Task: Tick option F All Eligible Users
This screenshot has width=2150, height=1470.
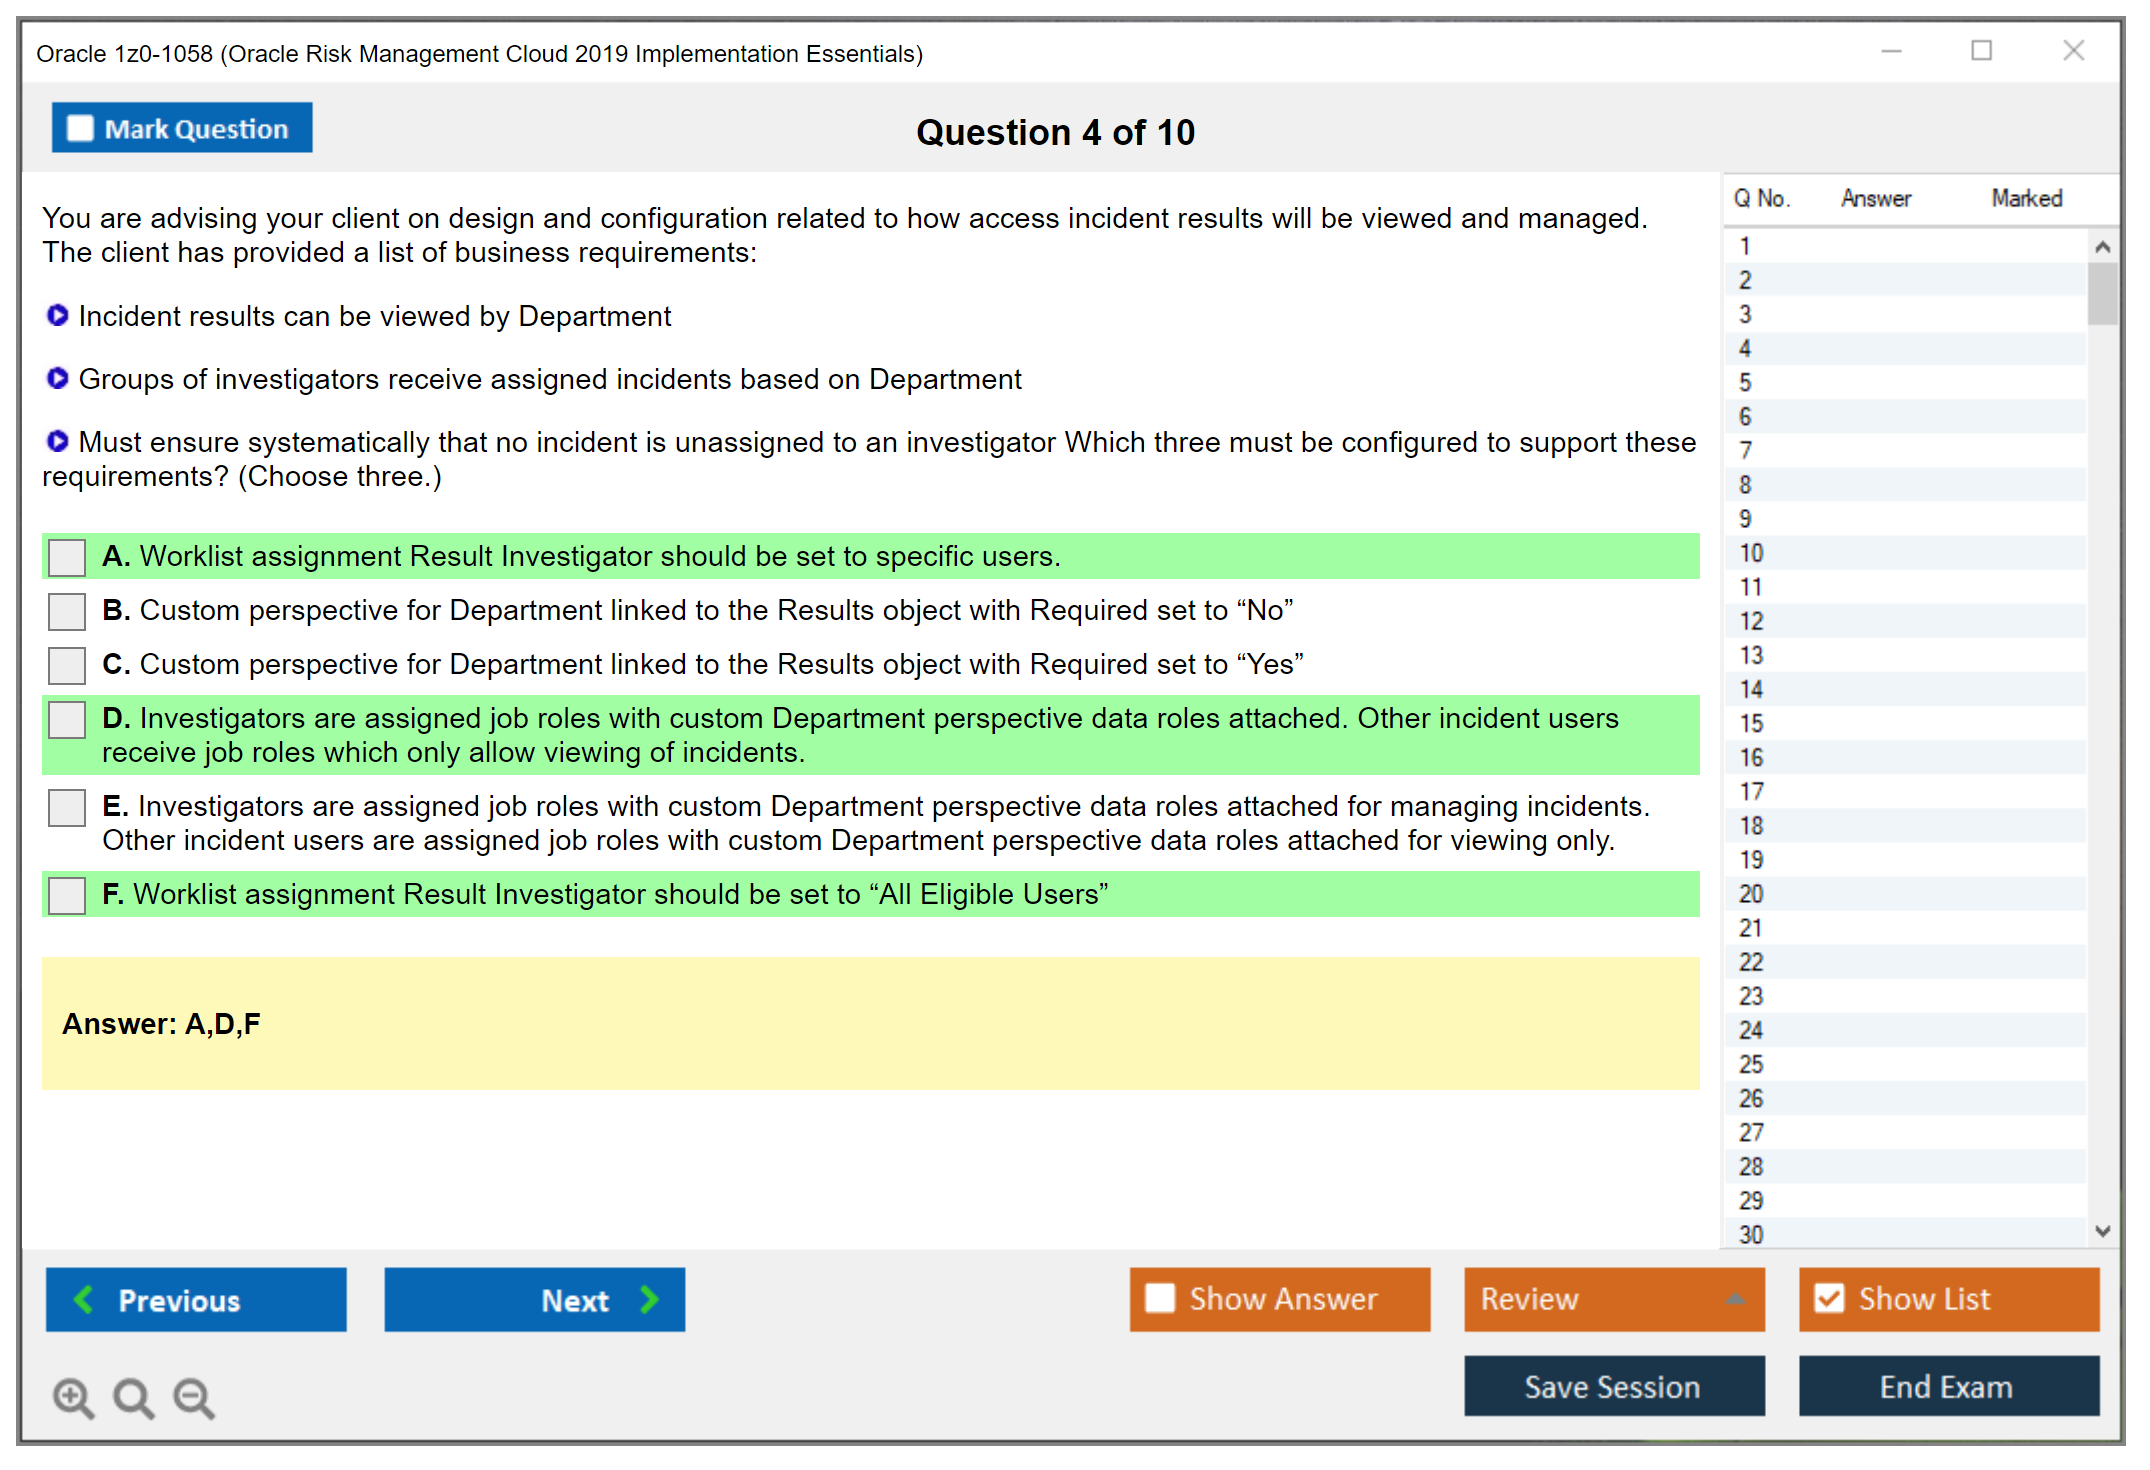Action: click(x=67, y=895)
